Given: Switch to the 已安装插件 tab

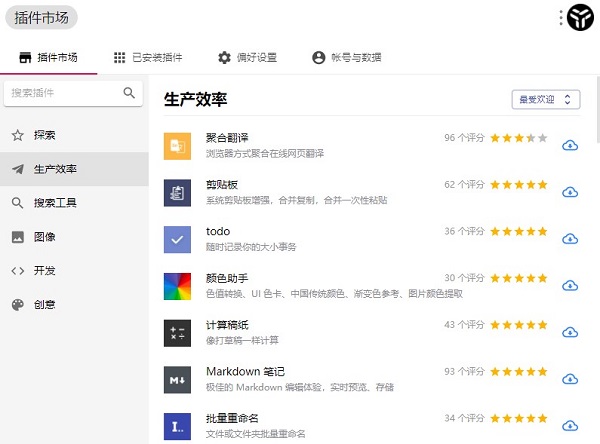Looking at the screenshot, I should click(148, 57).
